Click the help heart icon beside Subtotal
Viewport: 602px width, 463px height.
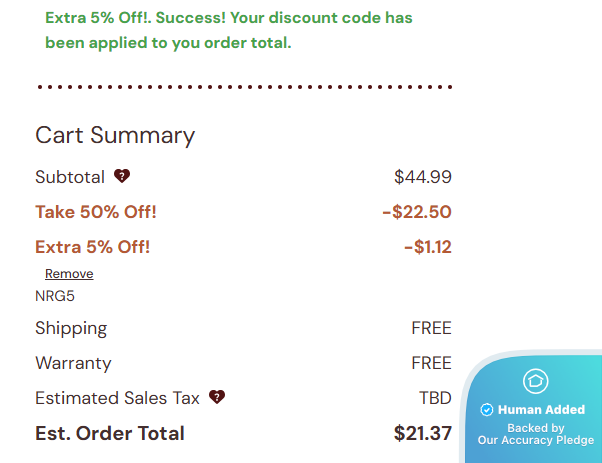pos(122,177)
